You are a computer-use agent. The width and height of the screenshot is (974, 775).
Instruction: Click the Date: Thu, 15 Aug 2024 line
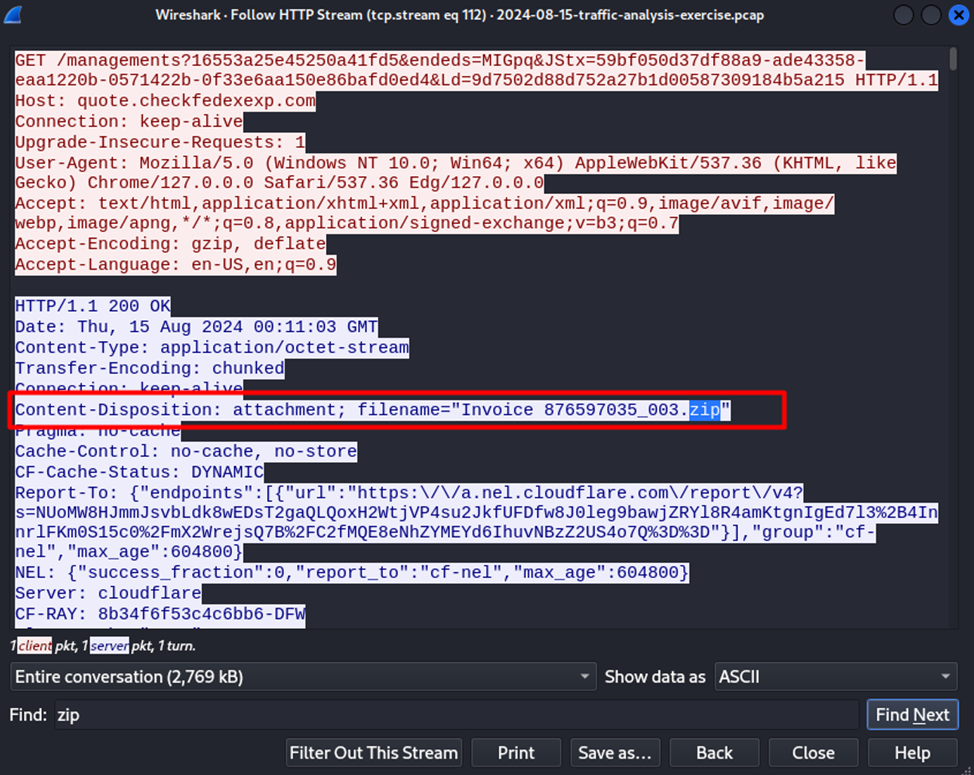tap(196, 327)
